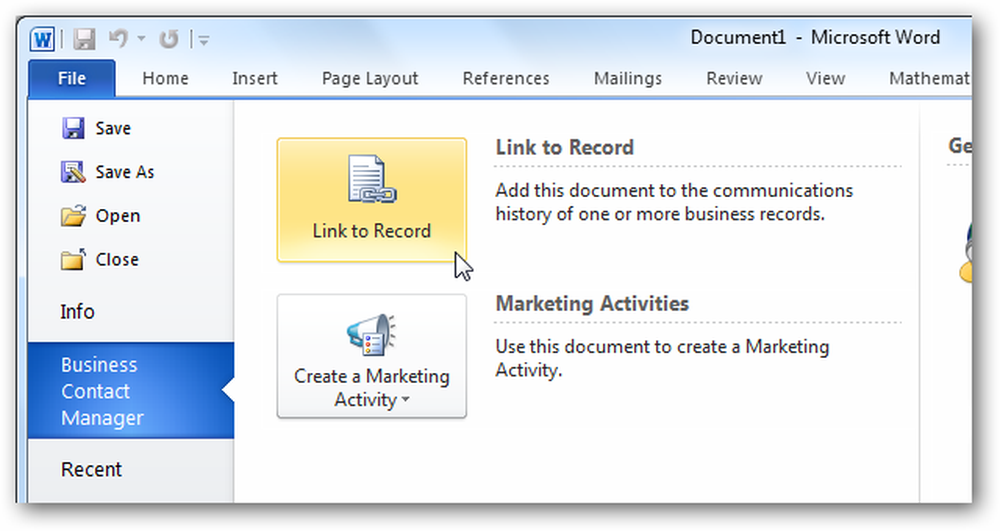Screen dimensions: 1000x531
Task: Switch to the Insert ribbon tab
Action: [254, 78]
